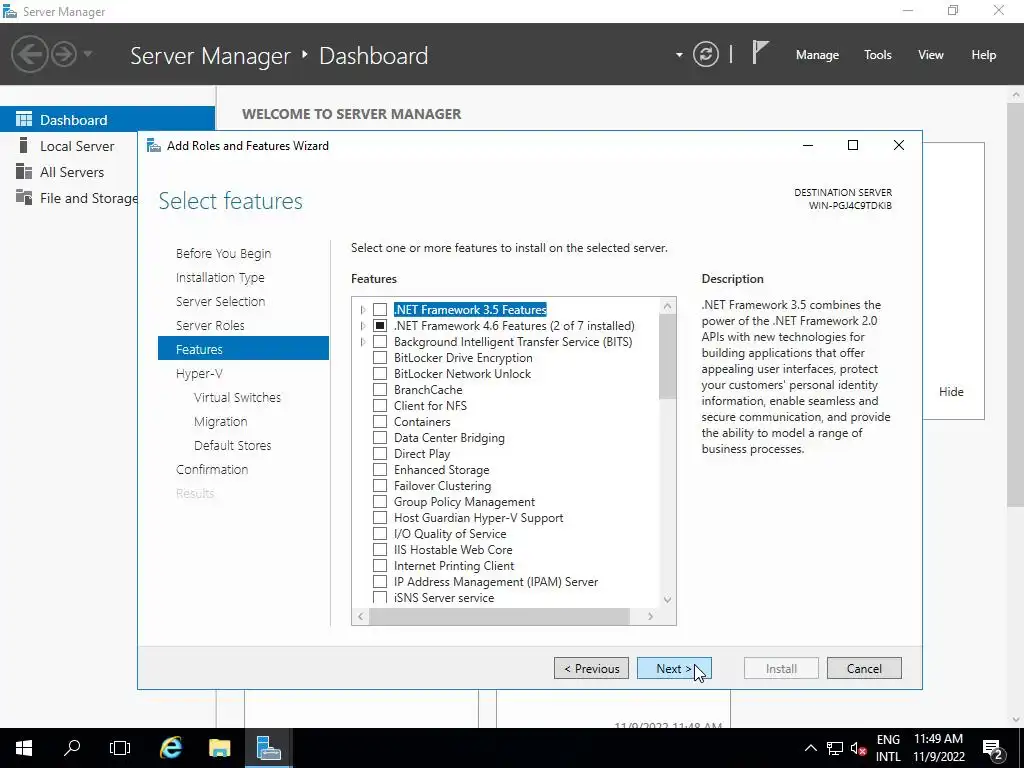Go to the Default Stores step

[232, 445]
